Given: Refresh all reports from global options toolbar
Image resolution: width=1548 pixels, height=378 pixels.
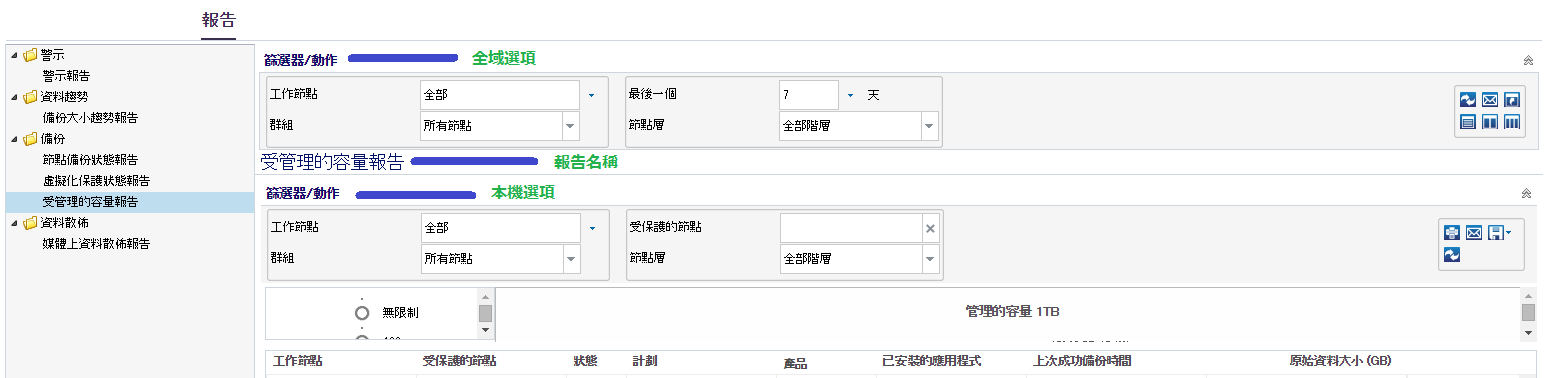Looking at the screenshot, I should pos(1467,100).
